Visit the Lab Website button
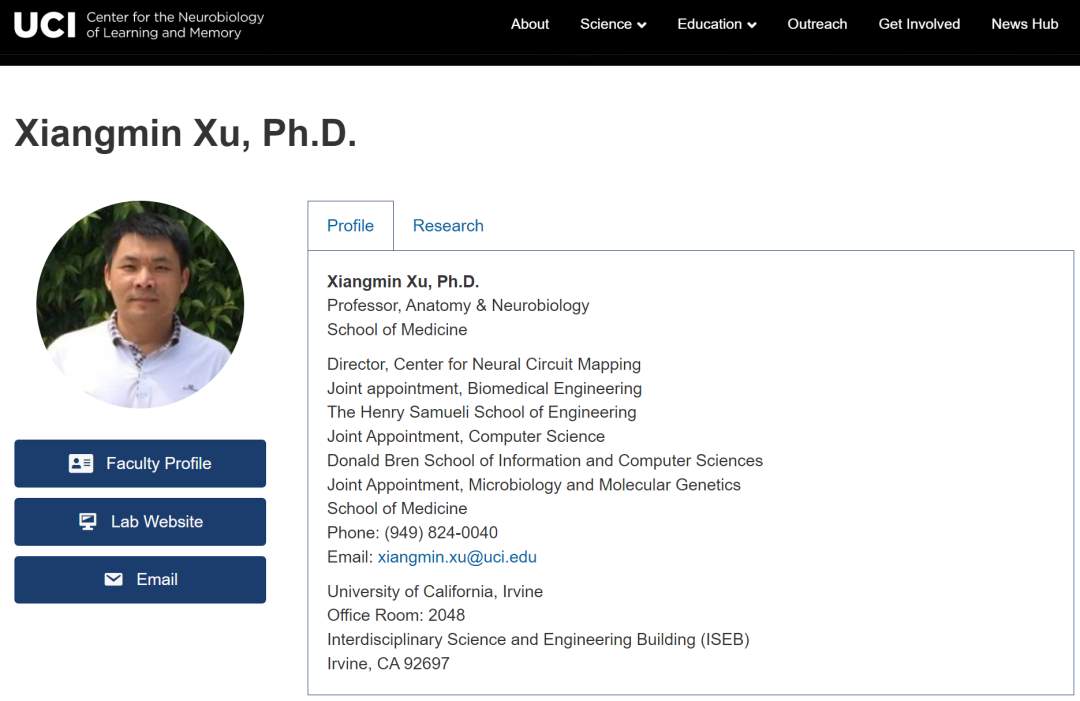Image resolution: width=1080 pixels, height=701 pixels. pos(140,521)
